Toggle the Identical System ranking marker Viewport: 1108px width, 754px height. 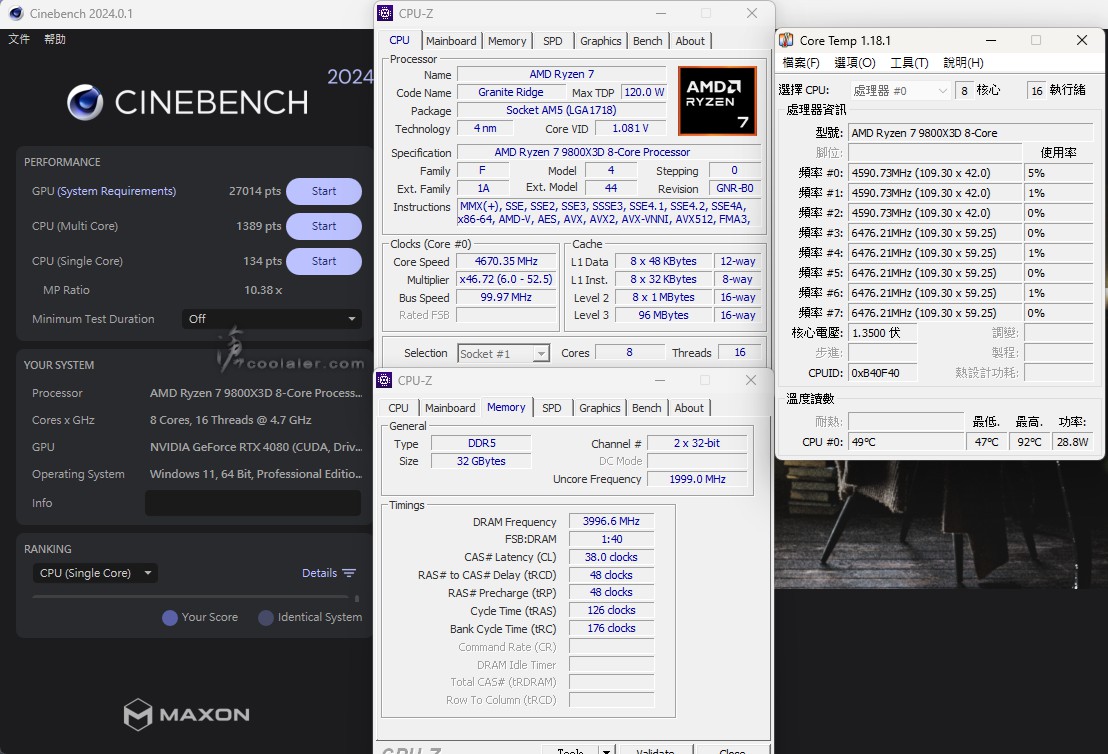click(x=266, y=618)
